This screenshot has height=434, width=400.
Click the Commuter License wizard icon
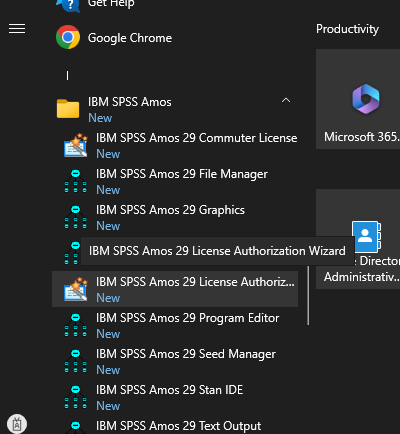[76, 145]
